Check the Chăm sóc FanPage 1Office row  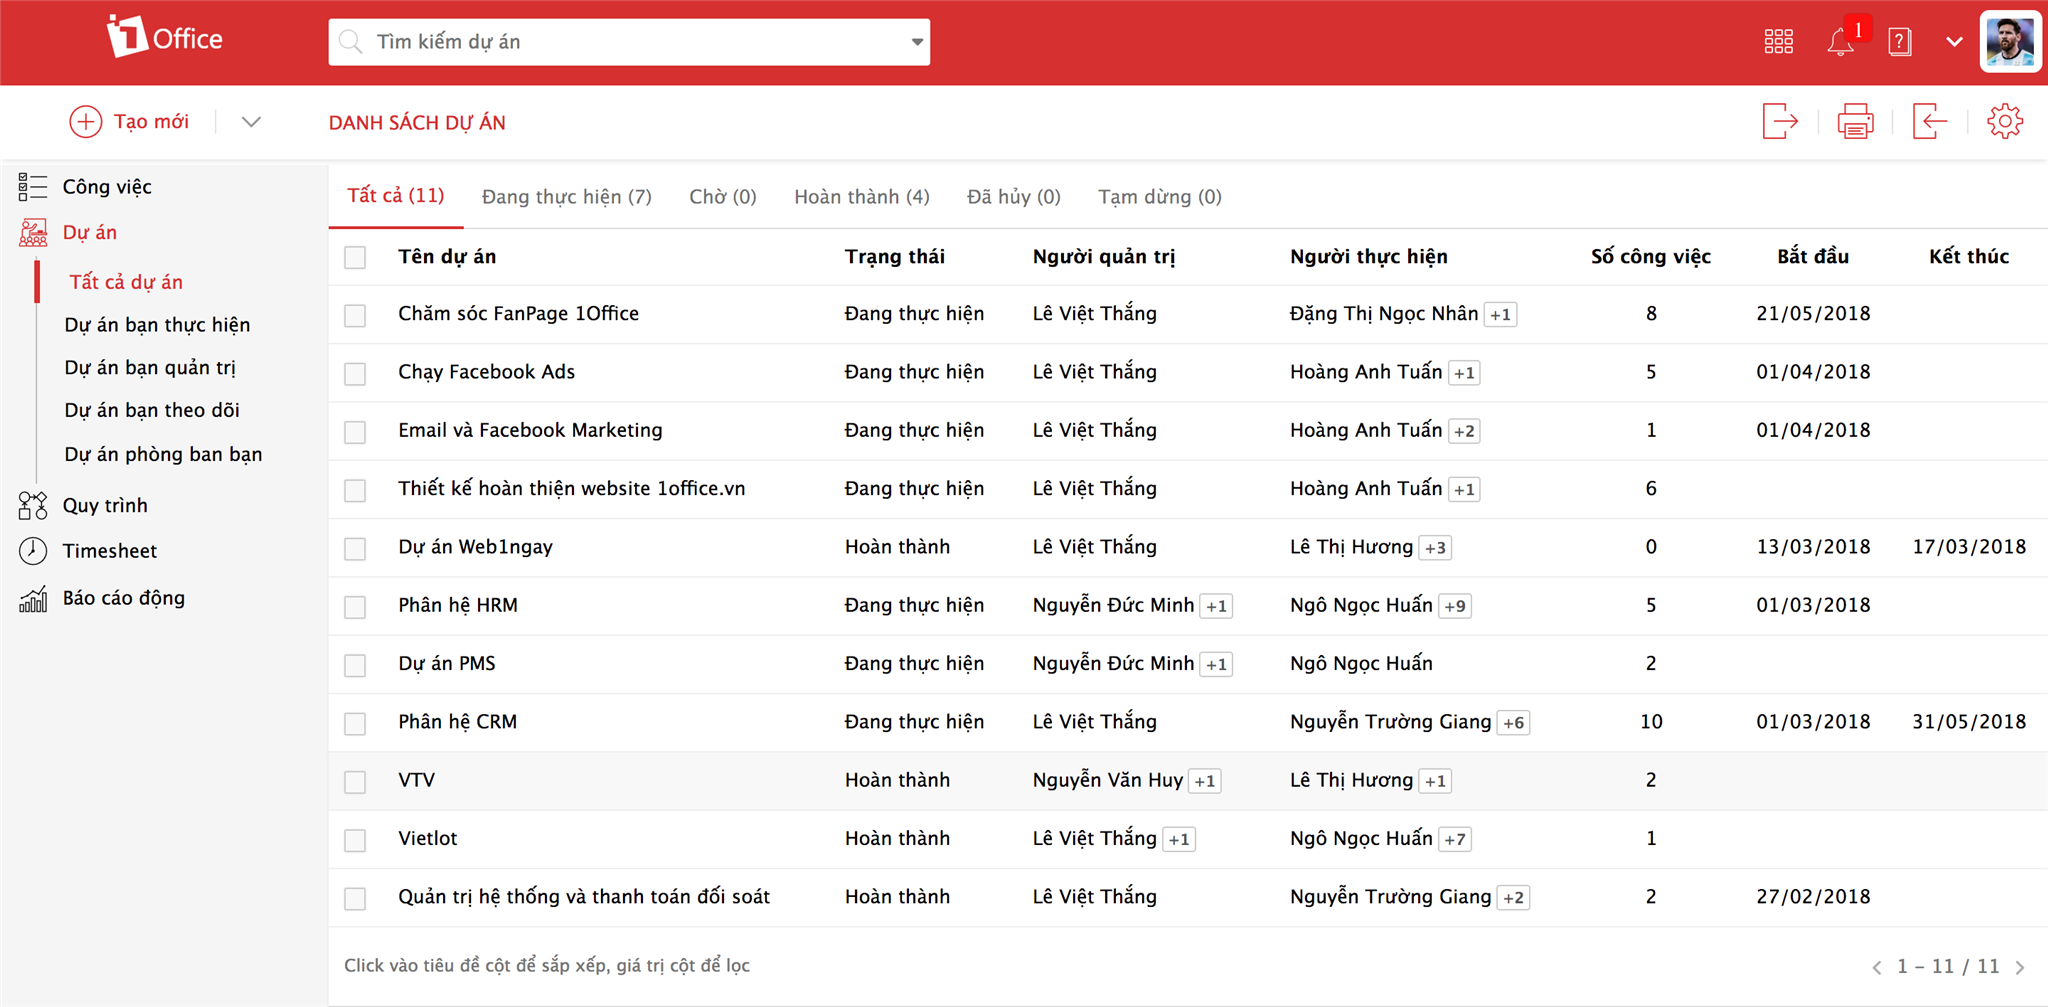point(355,315)
